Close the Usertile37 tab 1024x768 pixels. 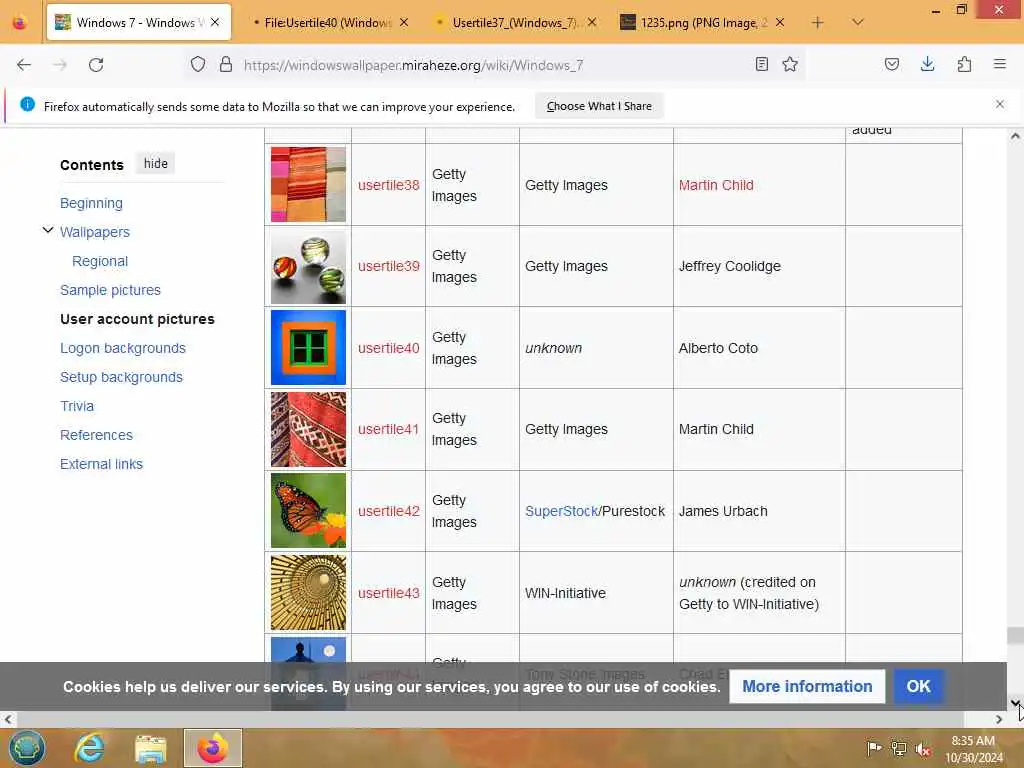point(592,22)
